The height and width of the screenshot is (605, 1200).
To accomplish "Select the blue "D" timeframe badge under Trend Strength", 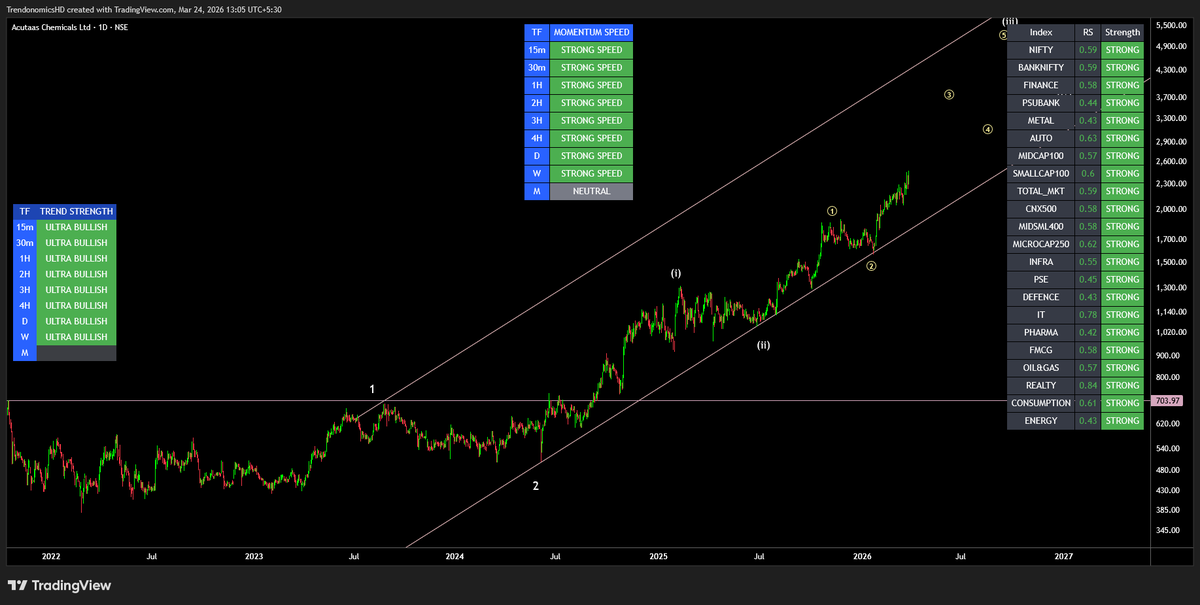I will [25, 321].
